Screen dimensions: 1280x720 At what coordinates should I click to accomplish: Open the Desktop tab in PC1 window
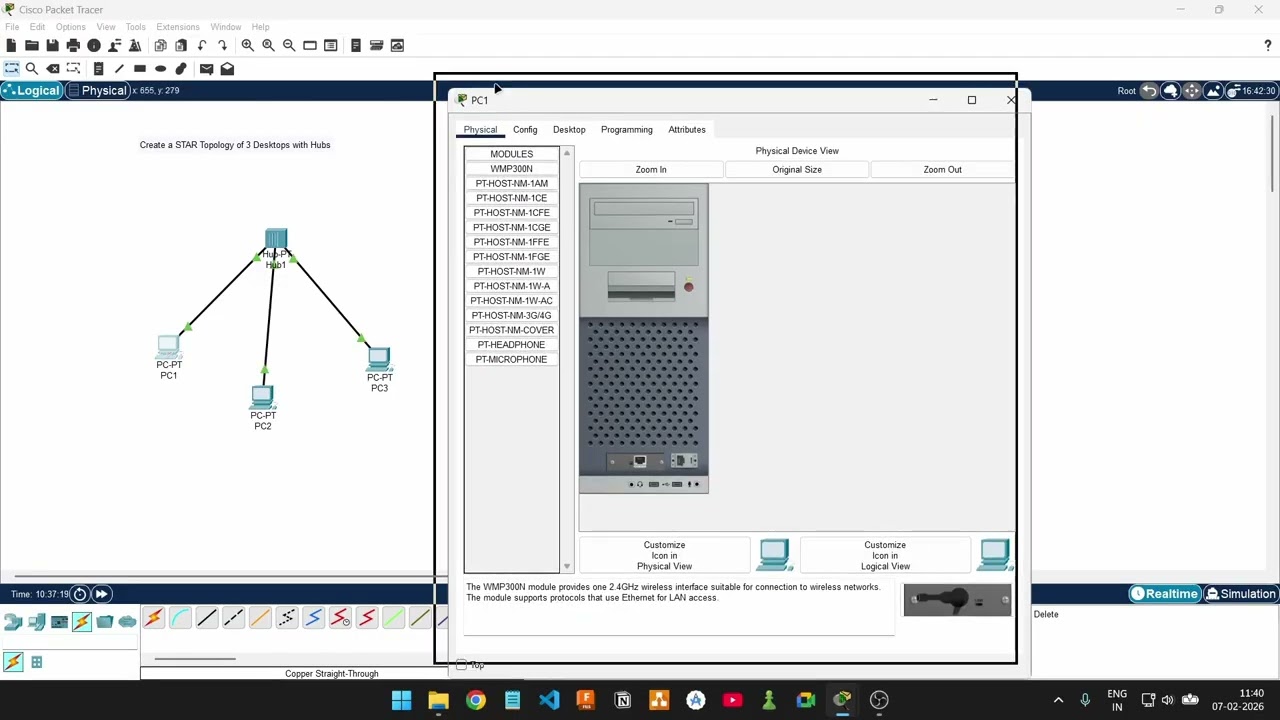coord(569,130)
